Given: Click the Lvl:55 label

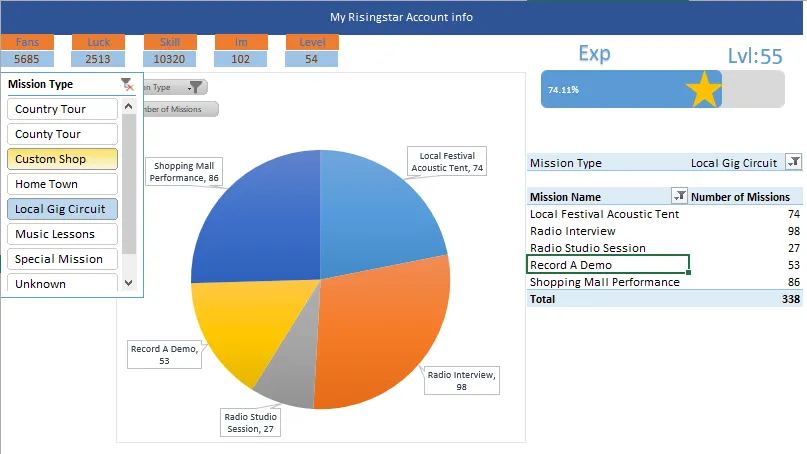Looking at the screenshot, I should (755, 56).
